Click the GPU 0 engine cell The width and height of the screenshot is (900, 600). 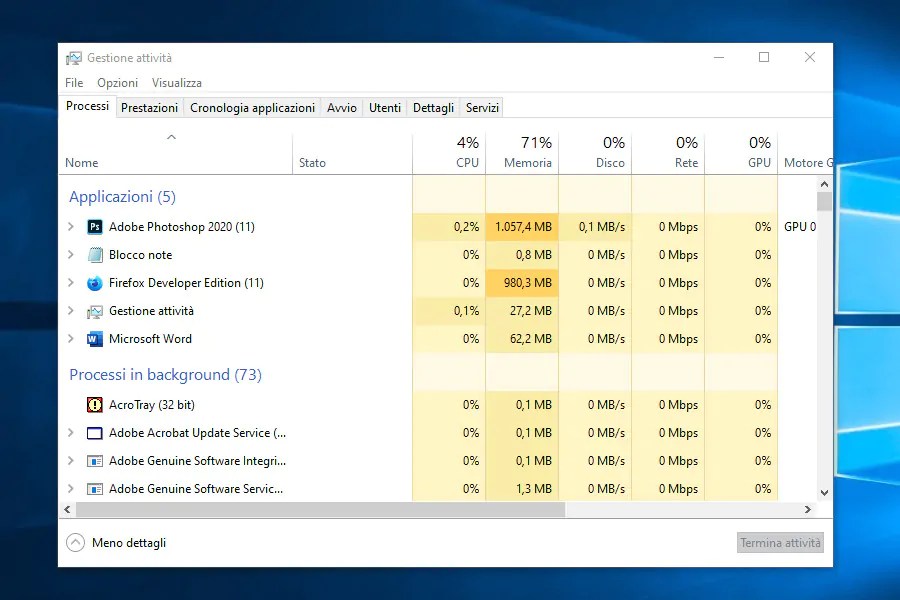pos(800,227)
